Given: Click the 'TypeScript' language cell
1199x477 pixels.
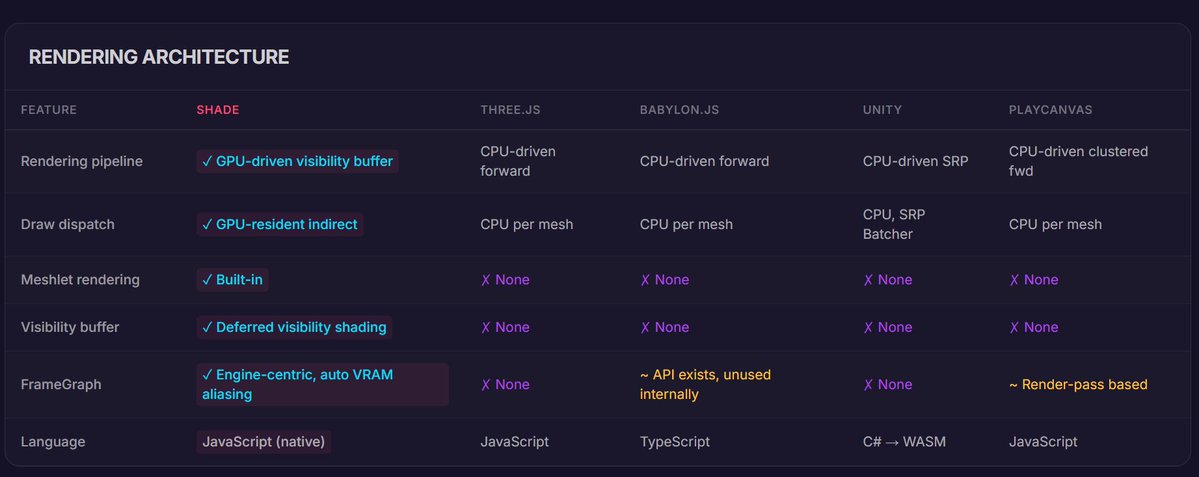Looking at the screenshot, I should click(x=674, y=442).
